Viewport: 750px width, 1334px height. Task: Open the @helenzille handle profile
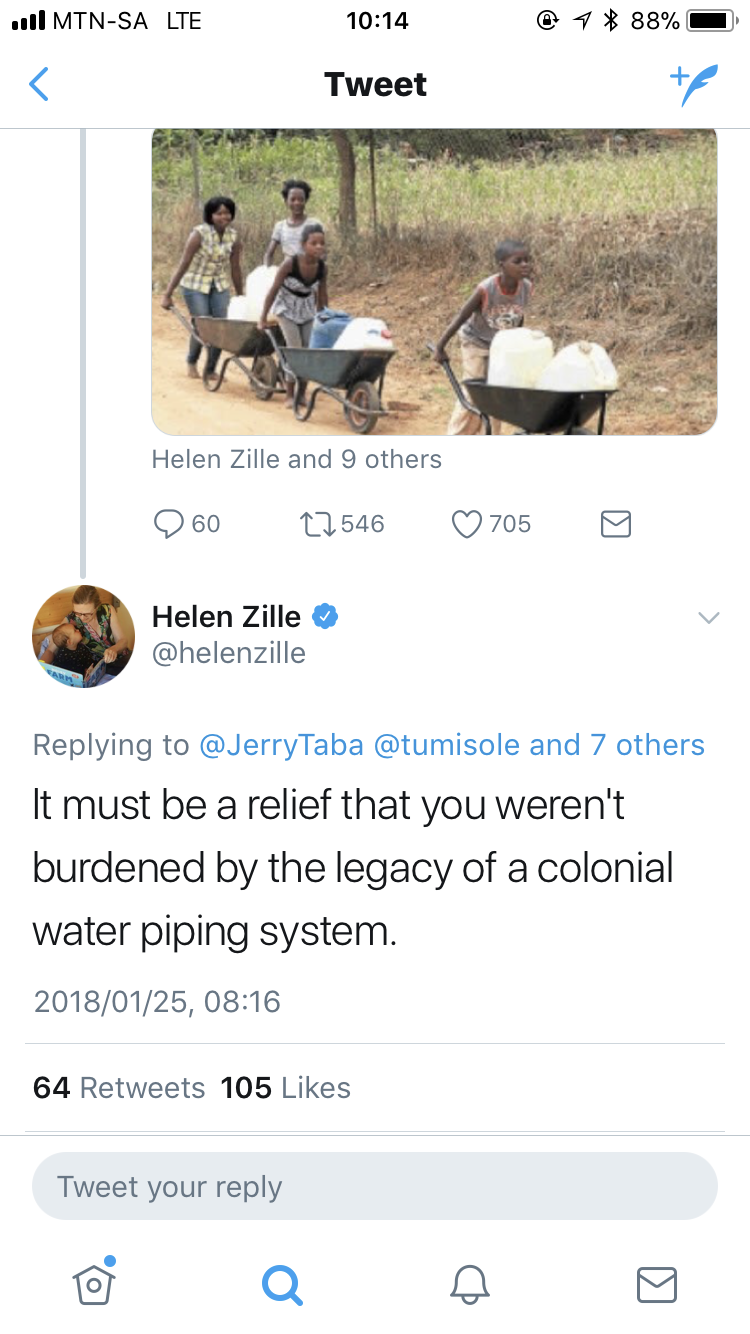tap(229, 653)
